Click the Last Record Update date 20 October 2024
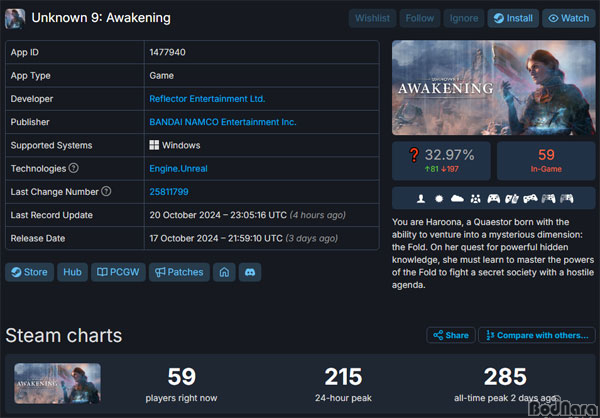Viewport: 600px width, 418px height. [218, 215]
